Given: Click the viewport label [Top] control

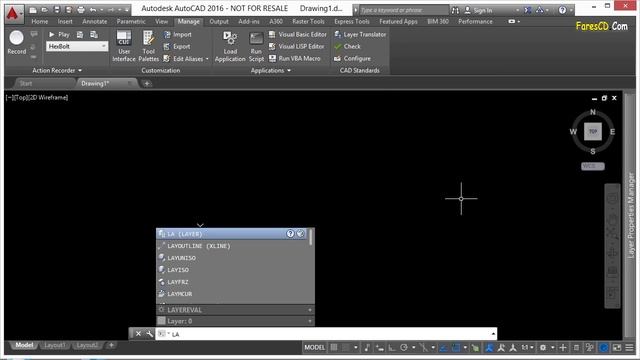Looking at the screenshot, I should 21,98.
